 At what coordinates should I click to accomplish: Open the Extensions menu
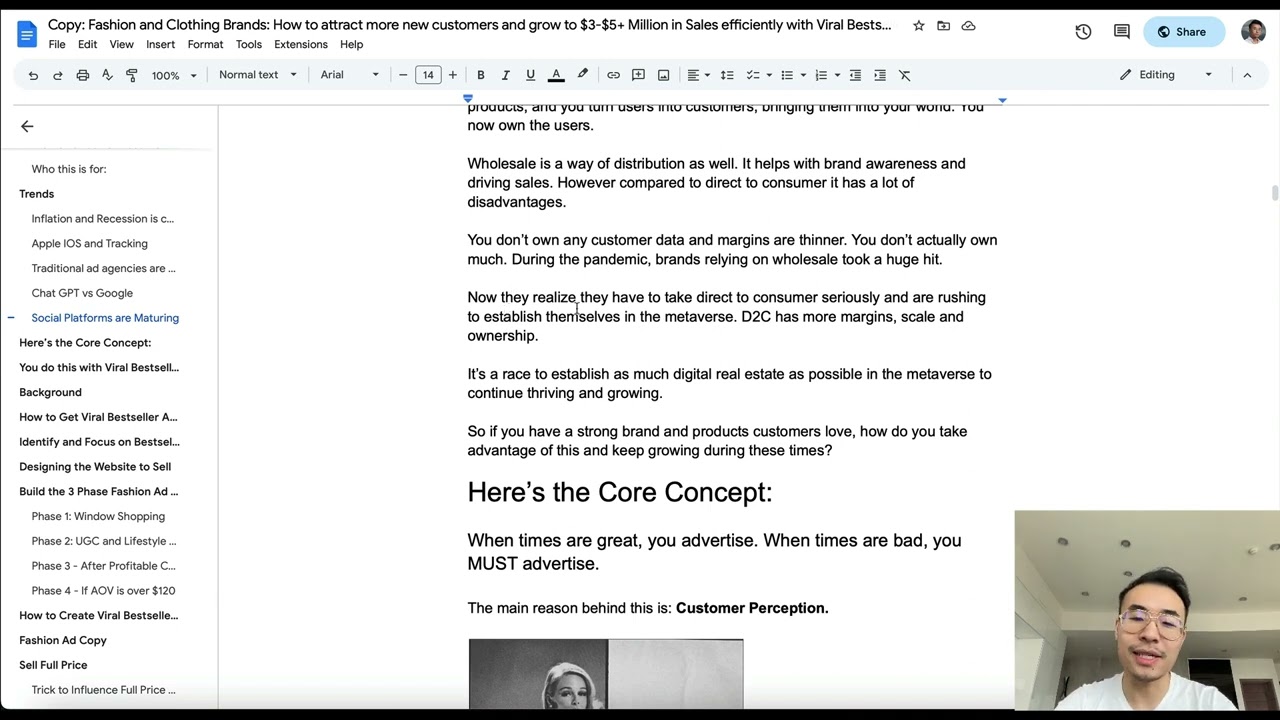tap(300, 44)
